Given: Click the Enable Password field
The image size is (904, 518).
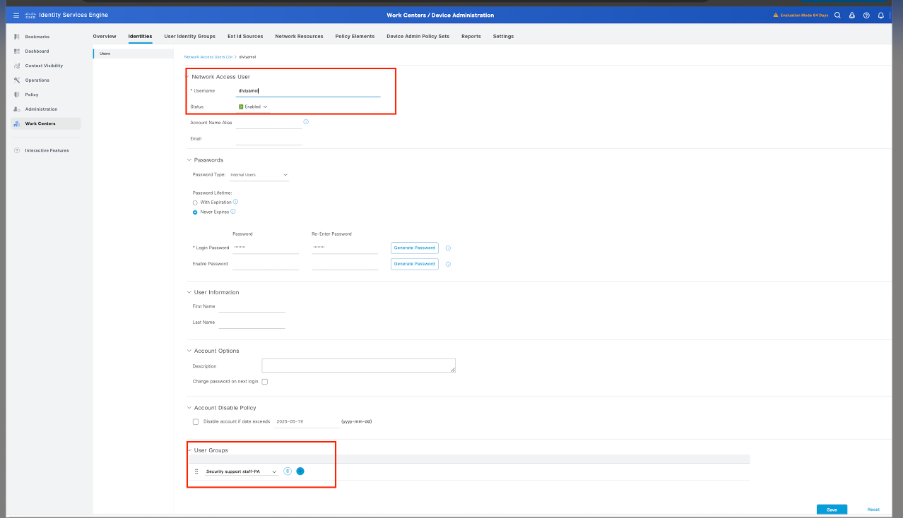Looking at the screenshot, I should [265, 264].
